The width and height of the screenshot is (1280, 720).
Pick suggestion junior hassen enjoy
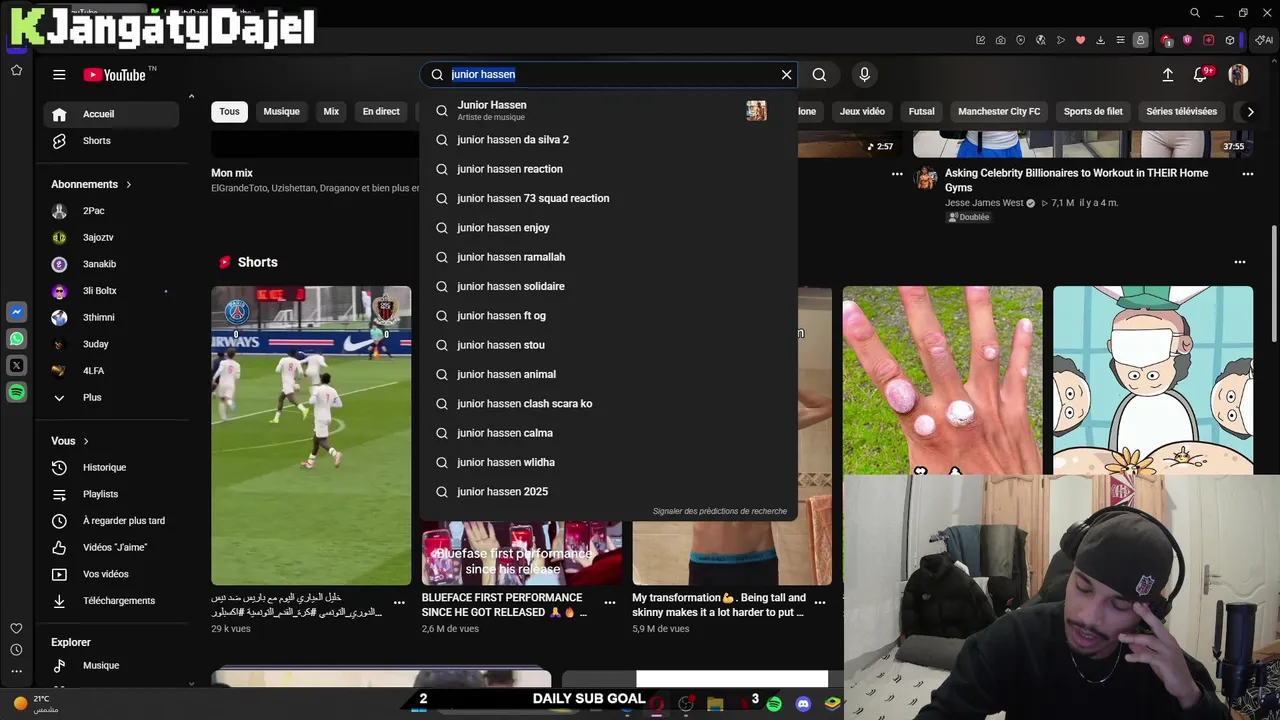(x=608, y=228)
